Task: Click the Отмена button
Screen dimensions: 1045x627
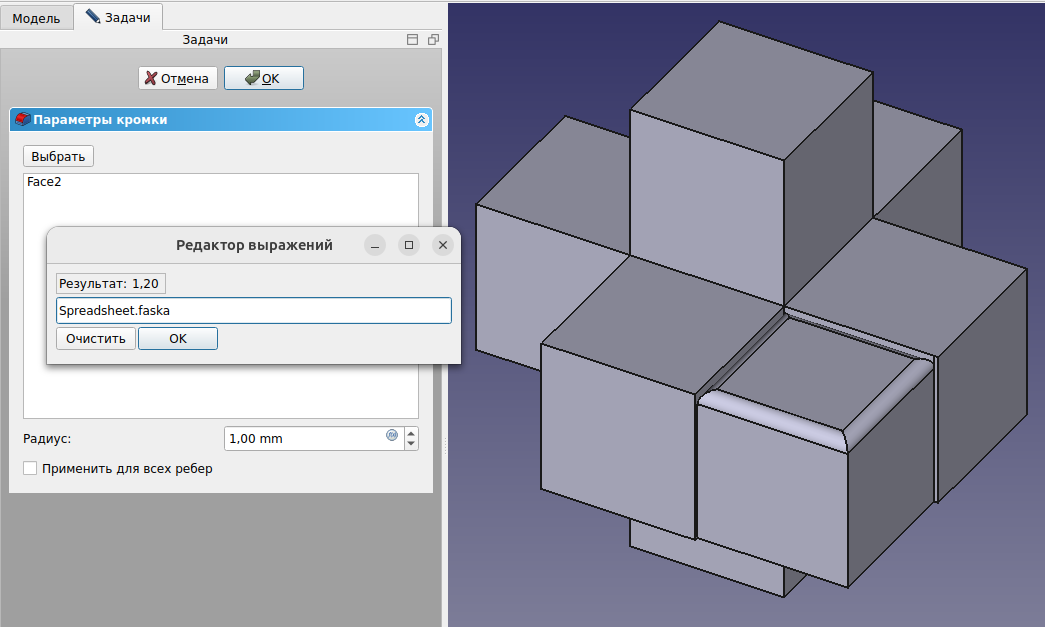Action: click(178, 78)
